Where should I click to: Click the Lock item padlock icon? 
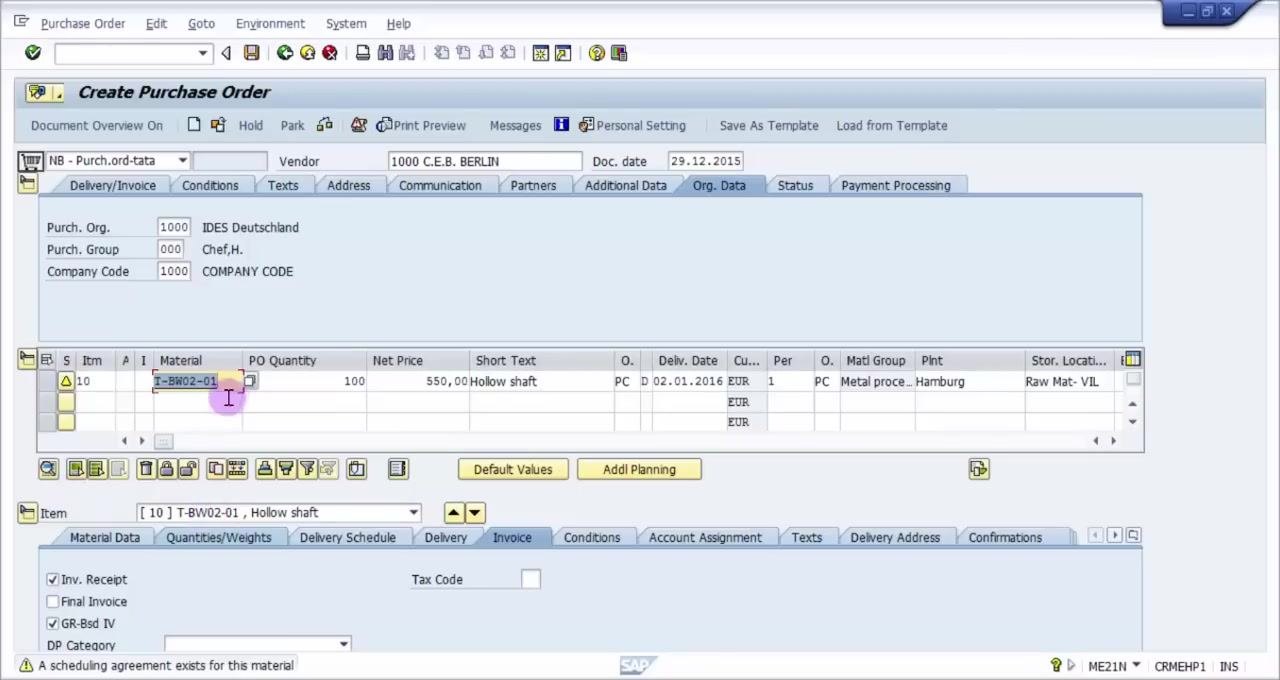point(166,469)
